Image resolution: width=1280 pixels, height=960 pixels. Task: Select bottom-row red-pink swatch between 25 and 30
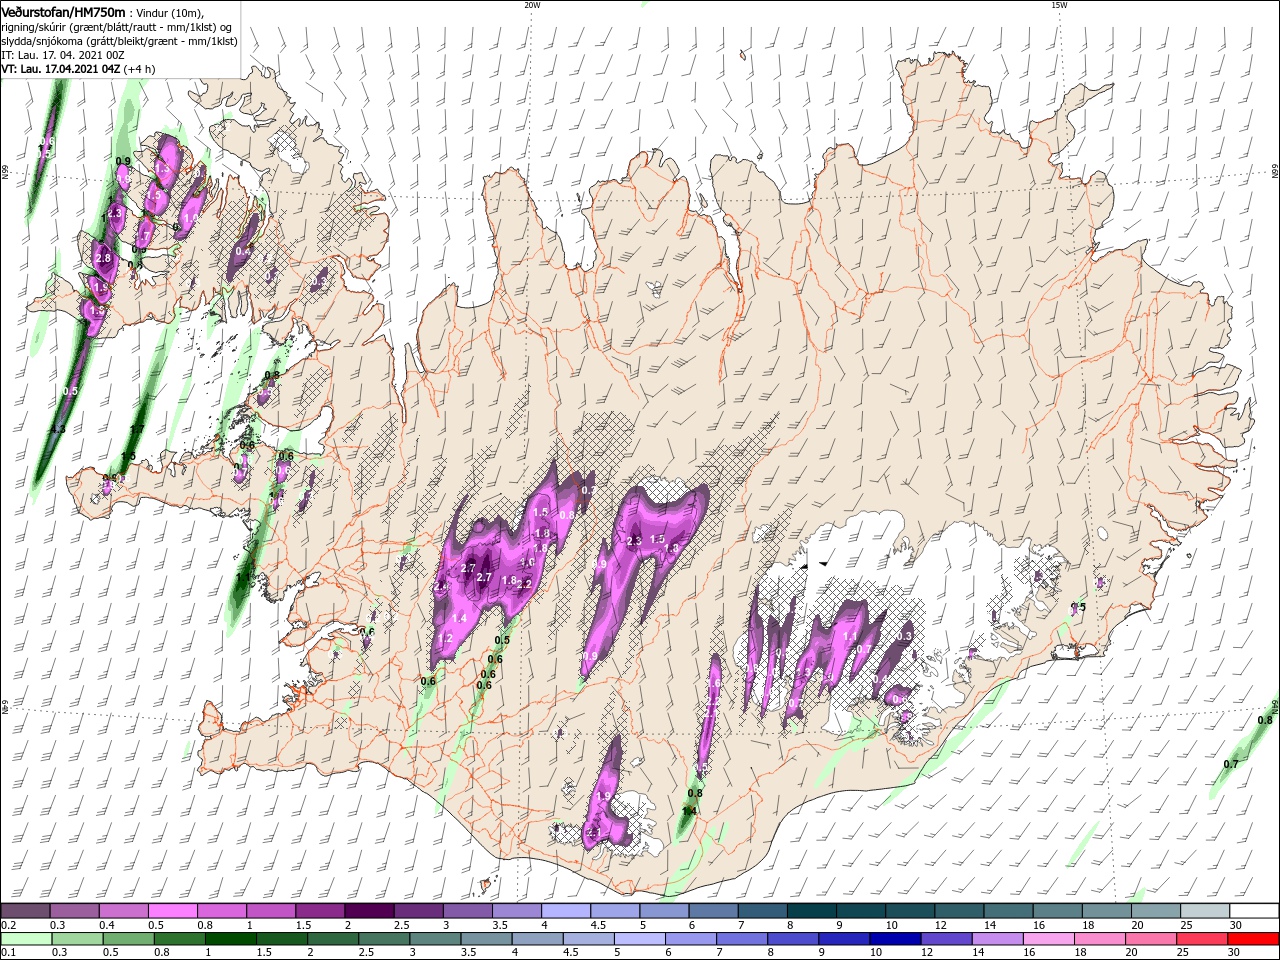pyautogui.click(x=1203, y=939)
